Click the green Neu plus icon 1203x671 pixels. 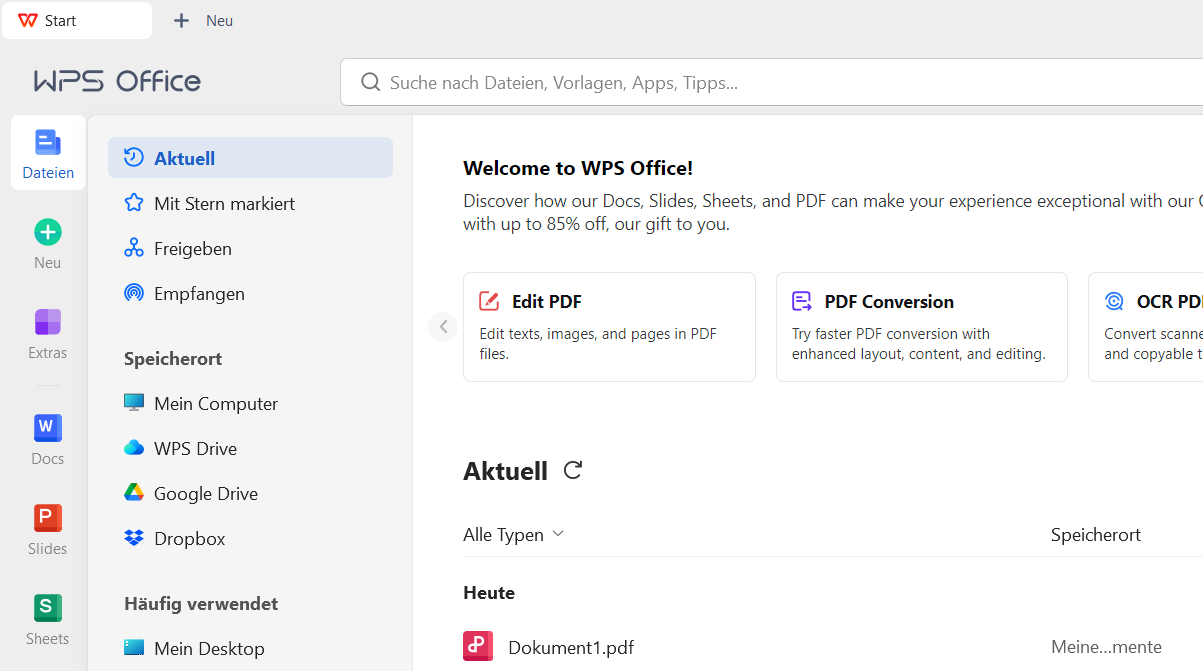(x=48, y=232)
